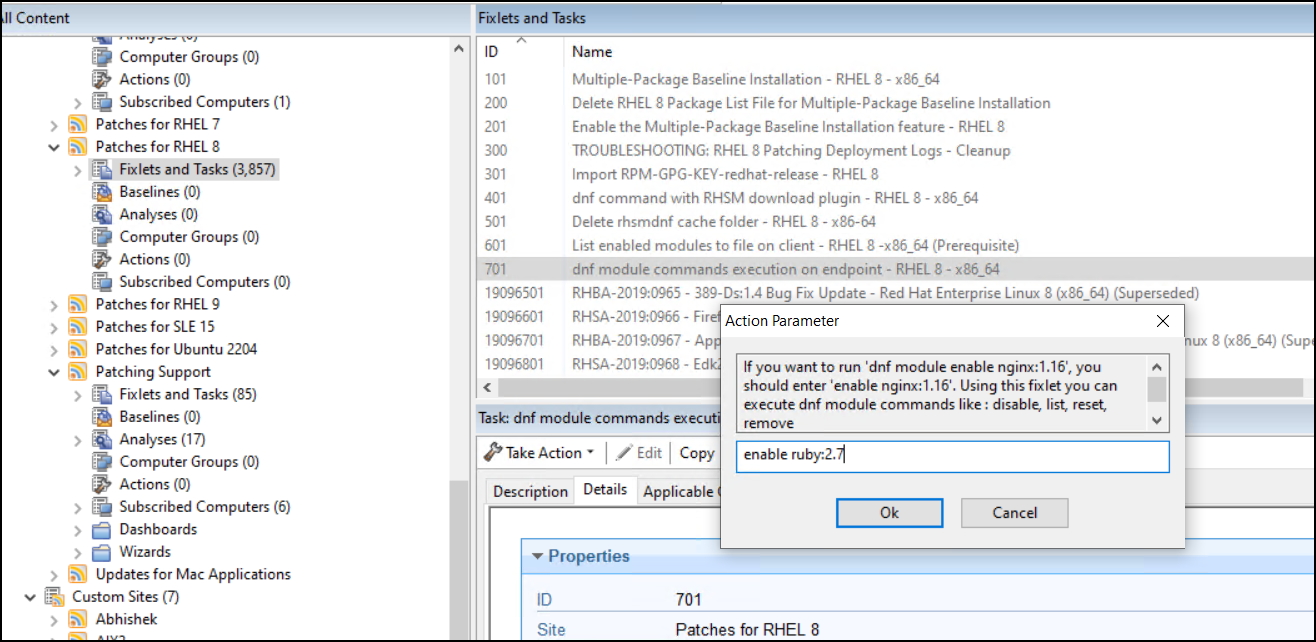Confirm the action parameter with Ok
Screen dimensions: 1316x642
[889, 512]
